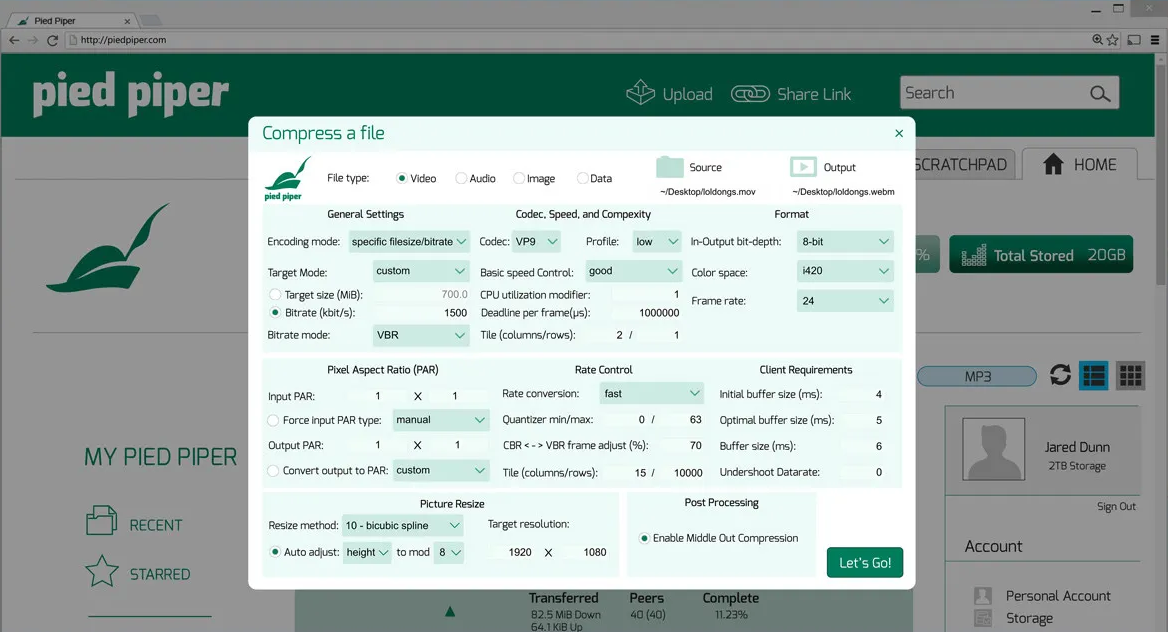This screenshot has height=632, width=1168.
Task: Click the refresh arrows icon
Action: coord(1060,375)
